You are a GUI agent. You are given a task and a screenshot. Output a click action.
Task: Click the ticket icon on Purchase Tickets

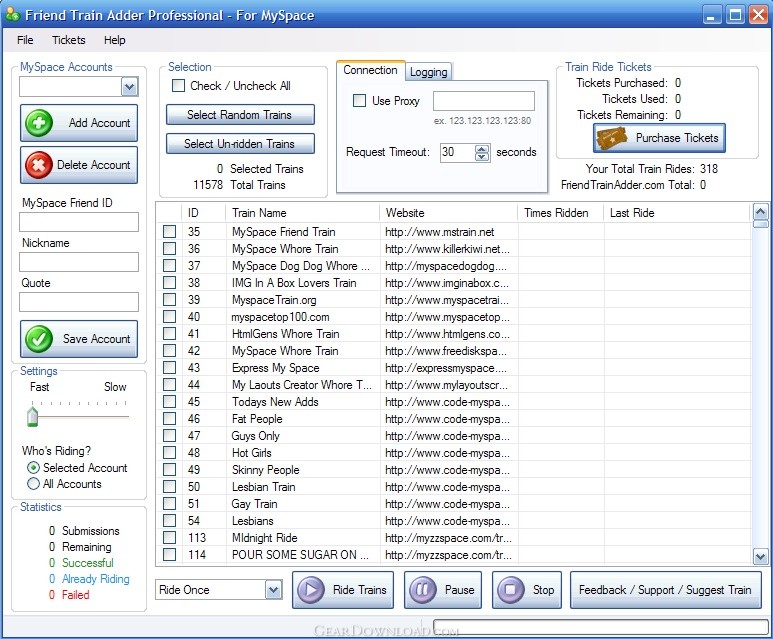tap(612, 138)
